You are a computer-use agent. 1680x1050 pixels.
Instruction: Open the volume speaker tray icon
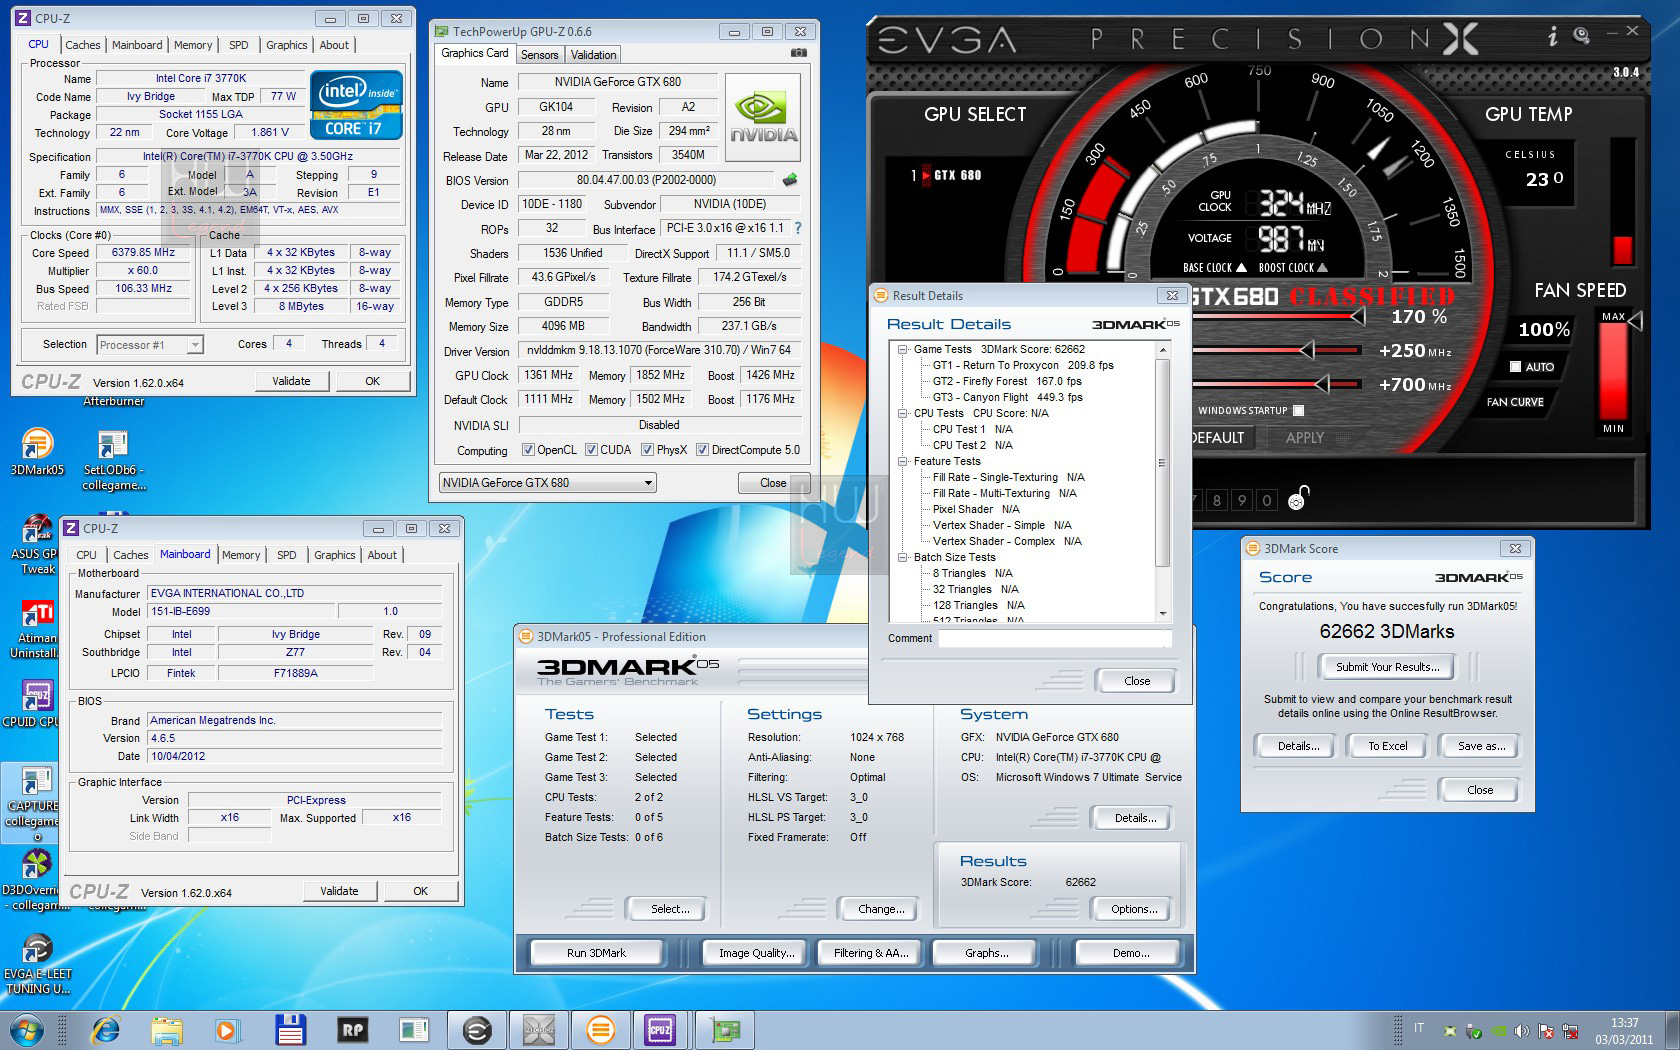(x=1521, y=1031)
